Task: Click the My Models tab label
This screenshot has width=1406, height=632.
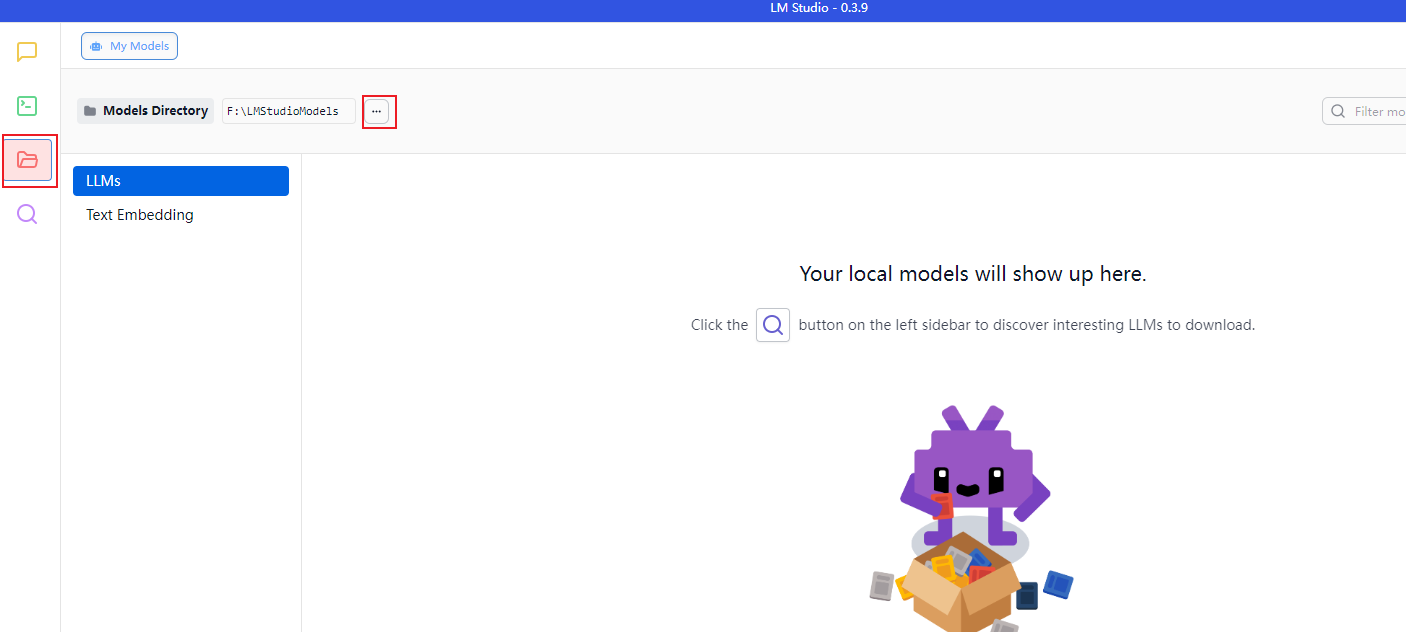Action: (x=139, y=47)
